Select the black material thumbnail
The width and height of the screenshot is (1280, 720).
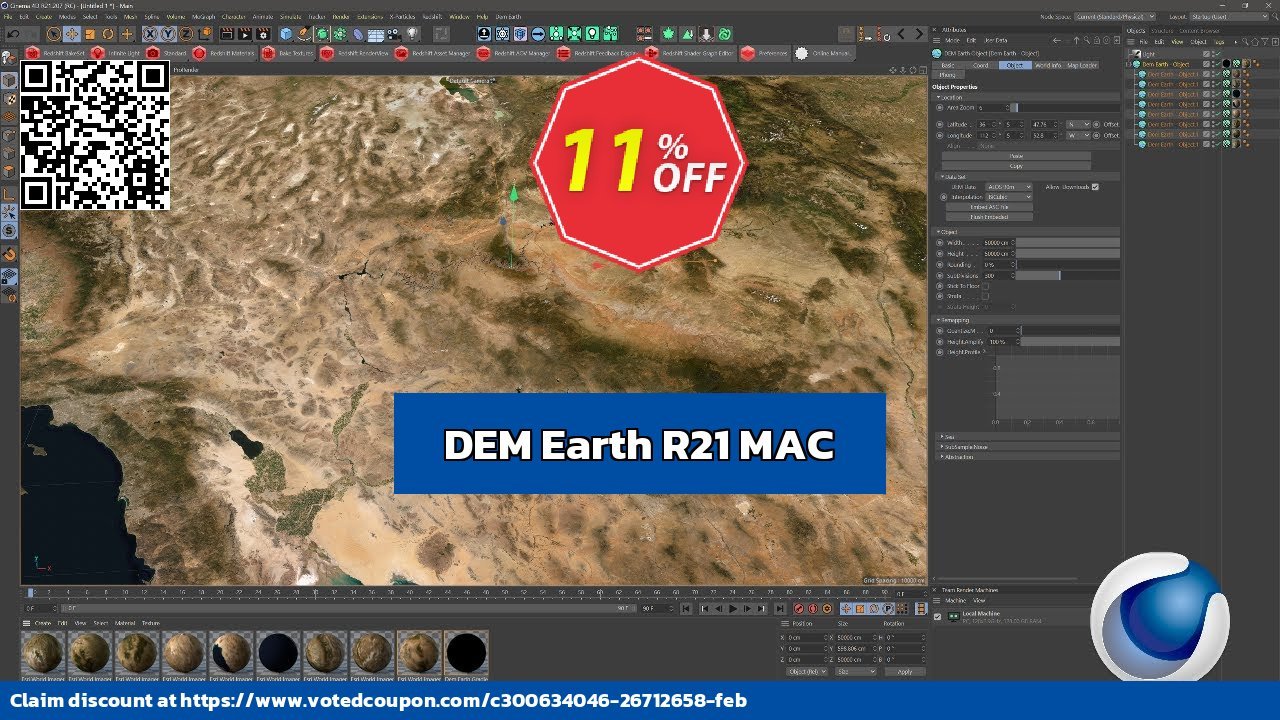pyautogui.click(x=466, y=654)
